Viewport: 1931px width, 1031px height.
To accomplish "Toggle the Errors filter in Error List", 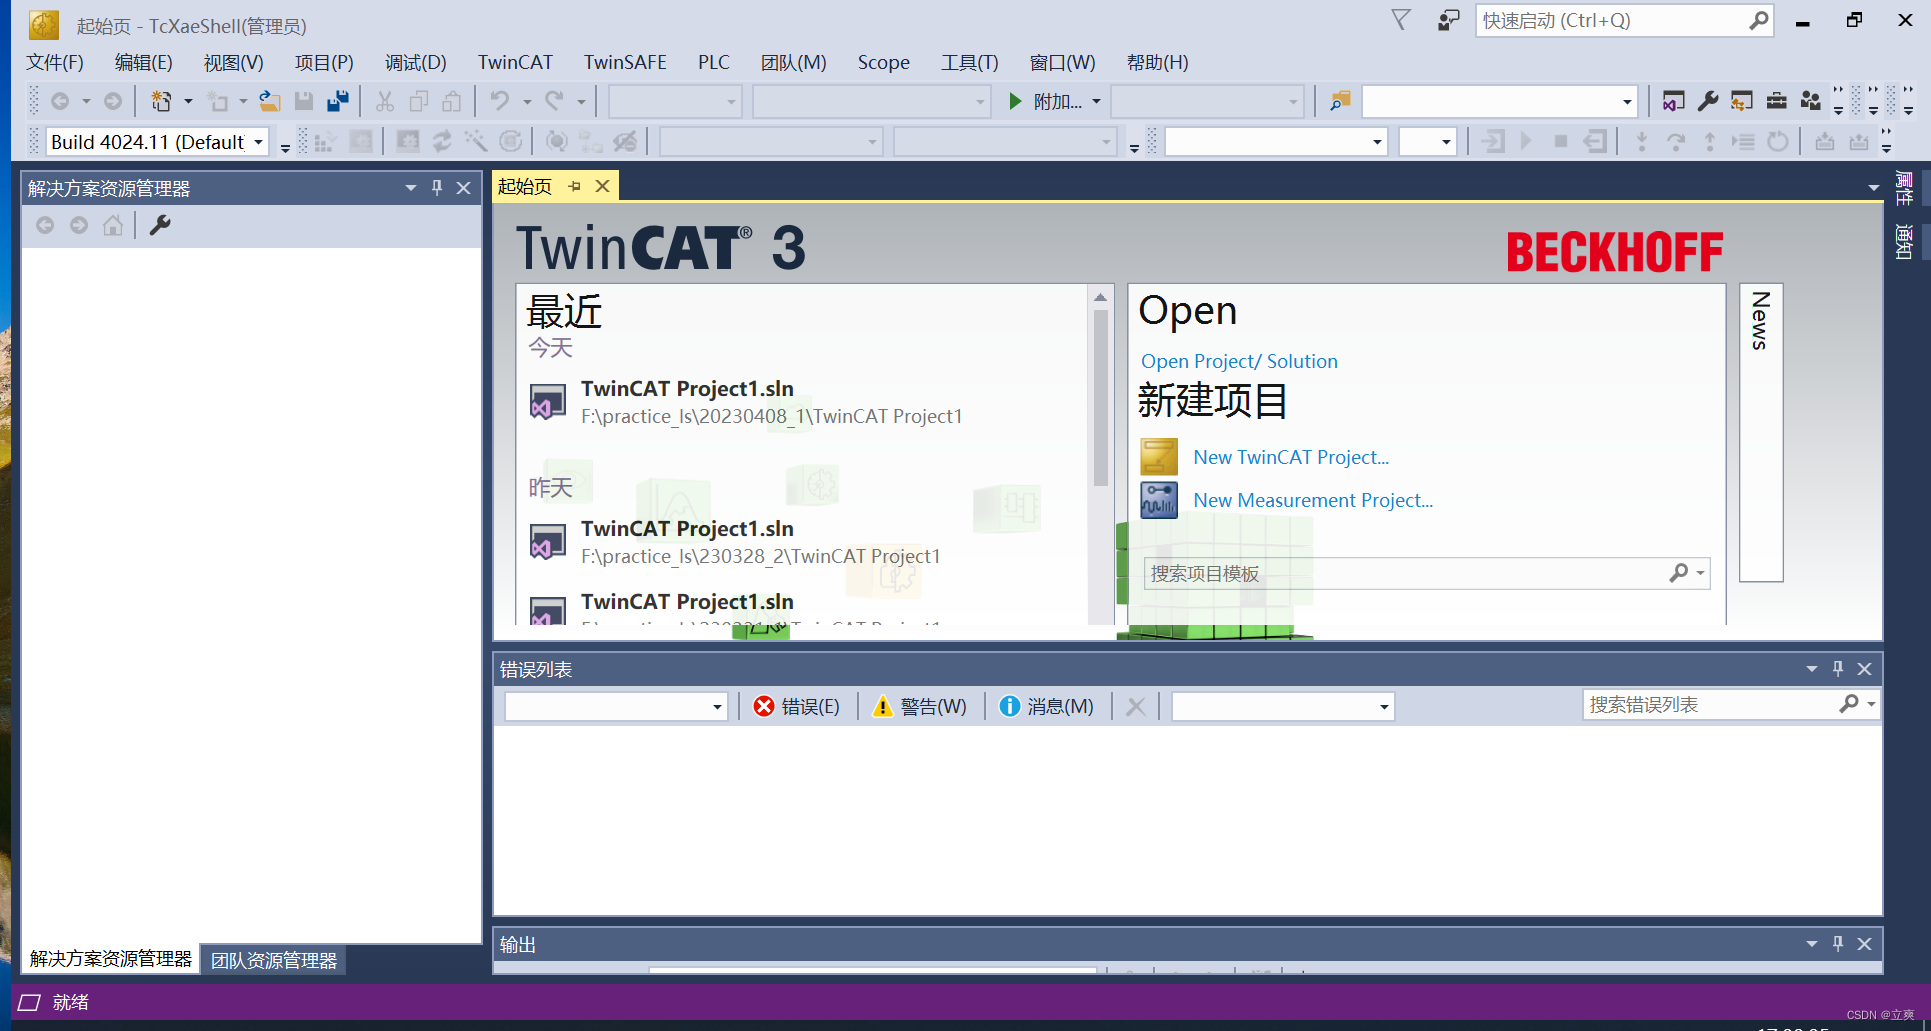I will tap(796, 706).
